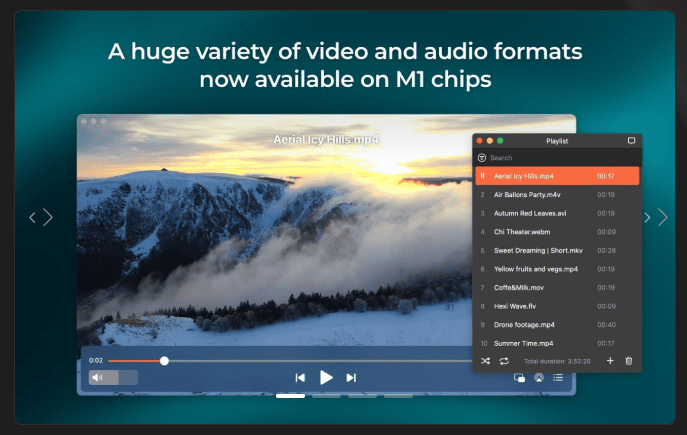The height and width of the screenshot is (435, 687).
Task: Select the second carousel page indicator
Action: tap(326, 396)
